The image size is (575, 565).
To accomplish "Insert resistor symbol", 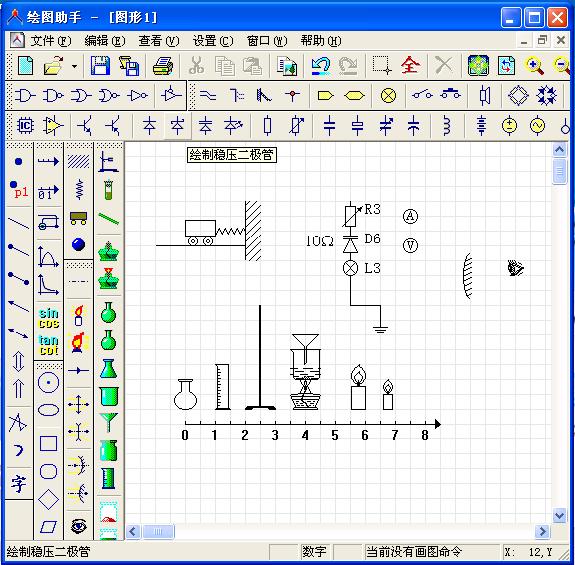I will 267,126.
